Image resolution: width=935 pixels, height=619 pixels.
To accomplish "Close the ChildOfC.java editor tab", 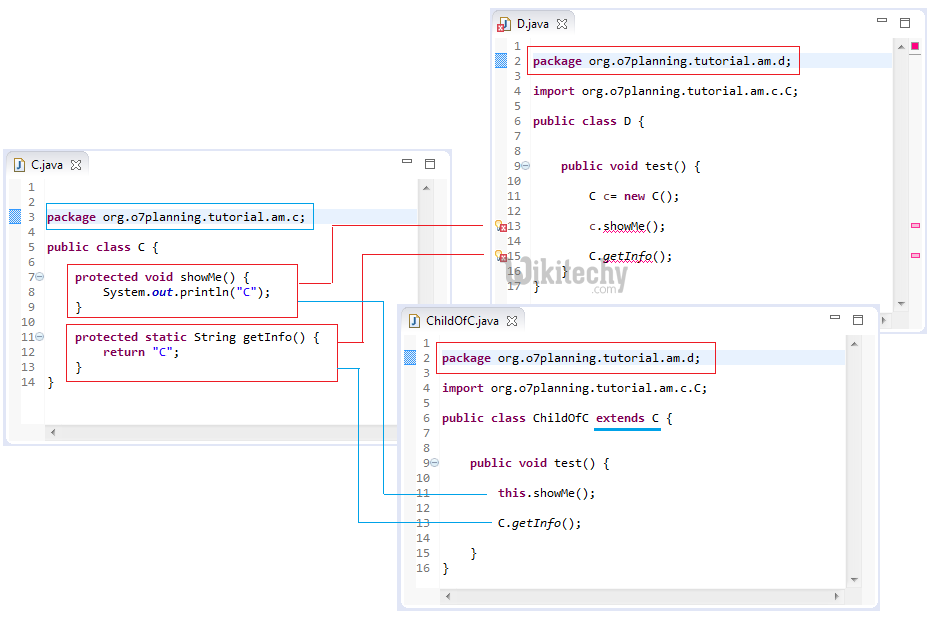I will pos(512,321).
